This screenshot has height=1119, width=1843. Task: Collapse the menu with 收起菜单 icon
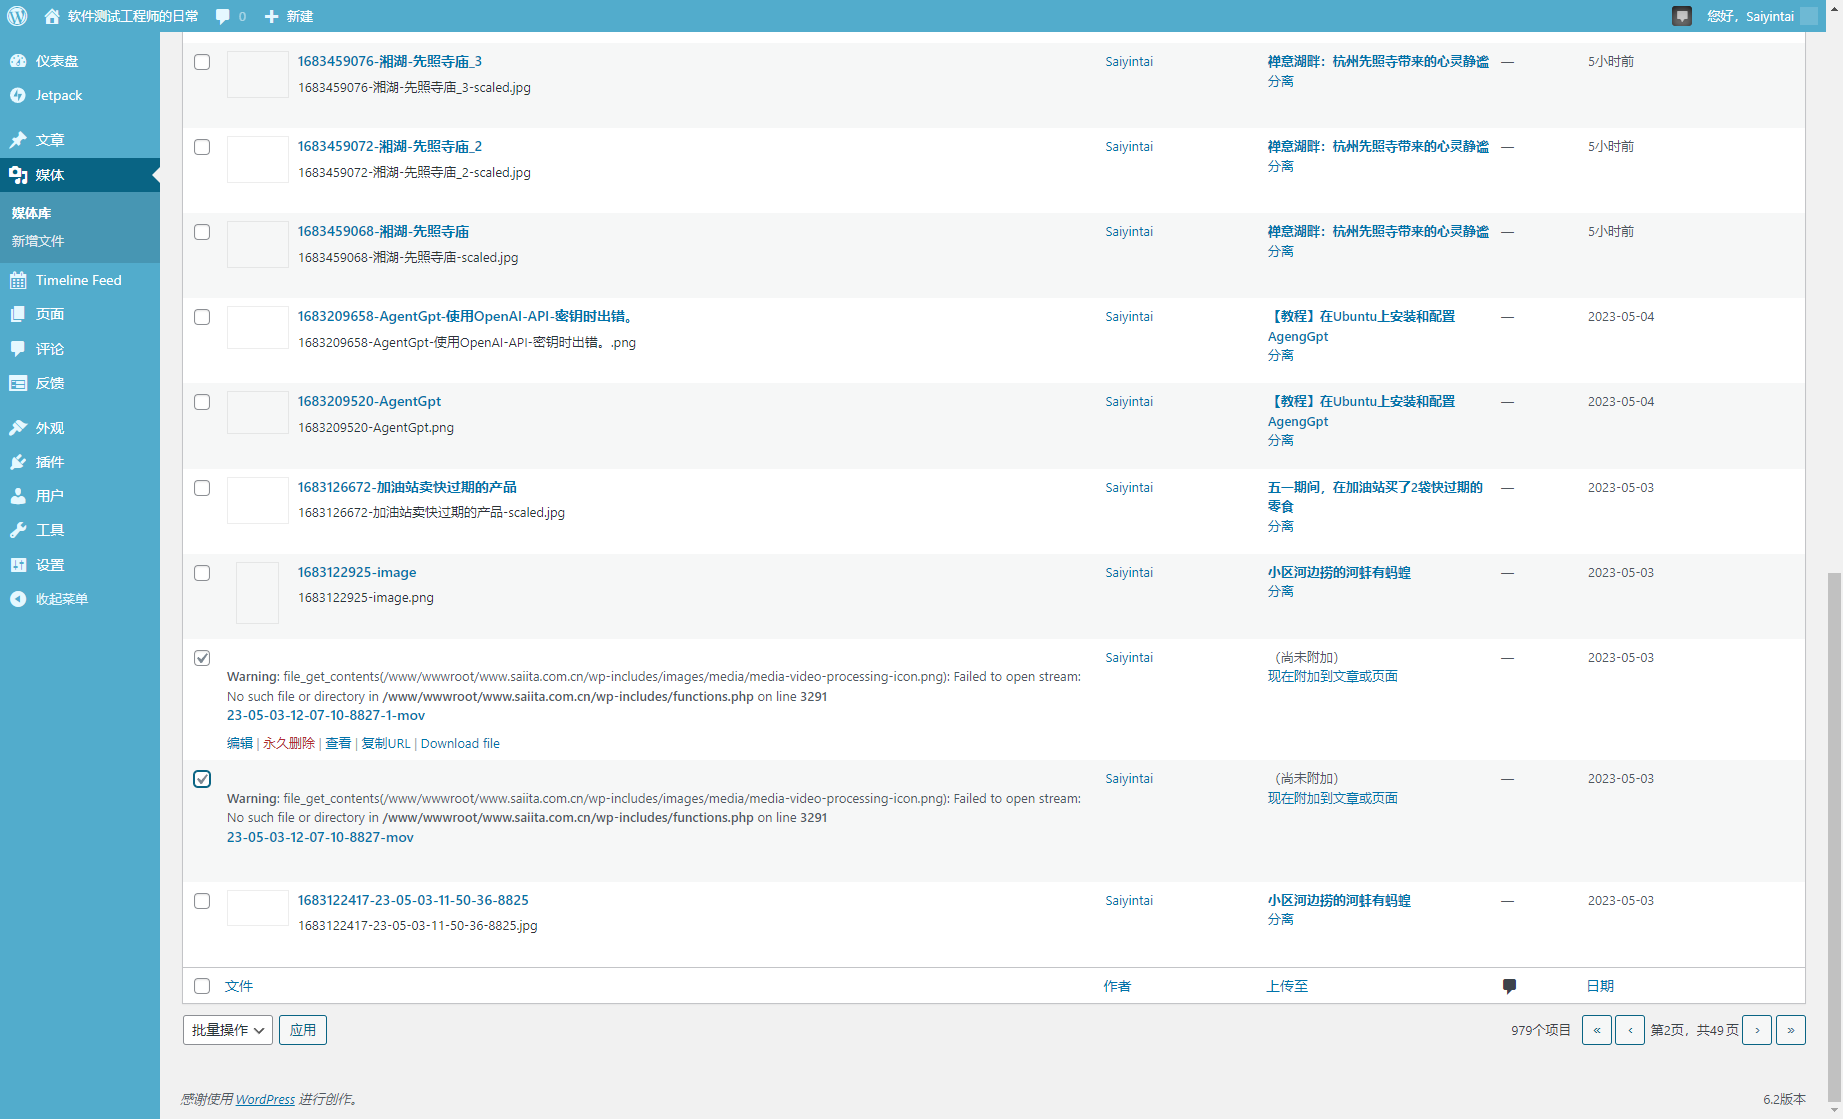pyautogui.click(x=18, y=599)
